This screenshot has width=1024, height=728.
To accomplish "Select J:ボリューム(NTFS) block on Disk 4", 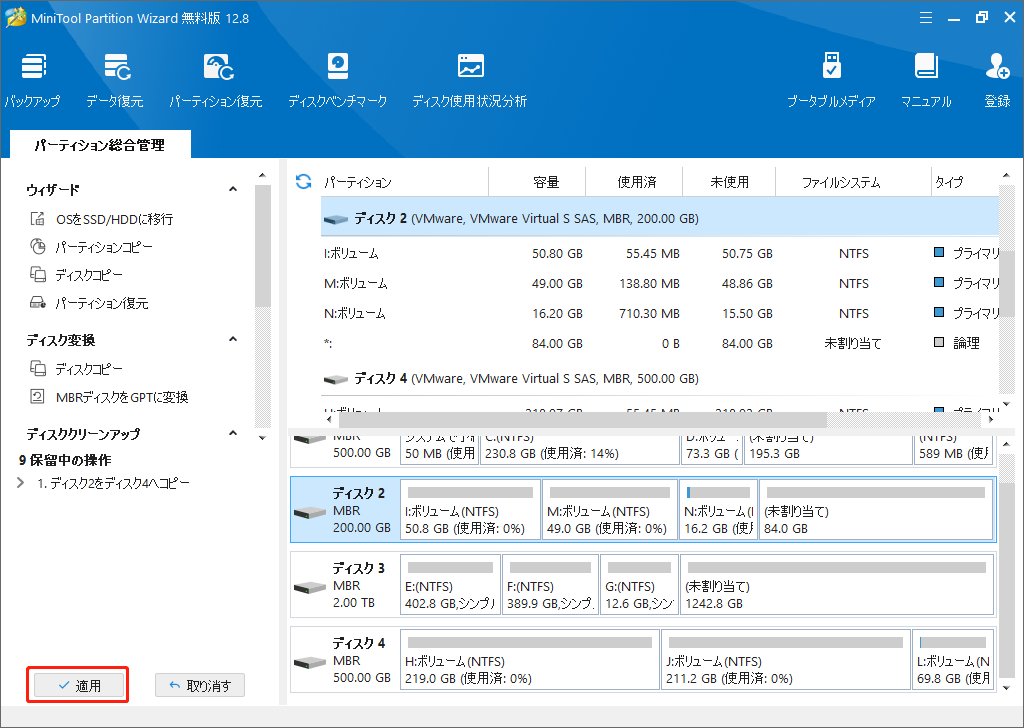I will 786,659.
